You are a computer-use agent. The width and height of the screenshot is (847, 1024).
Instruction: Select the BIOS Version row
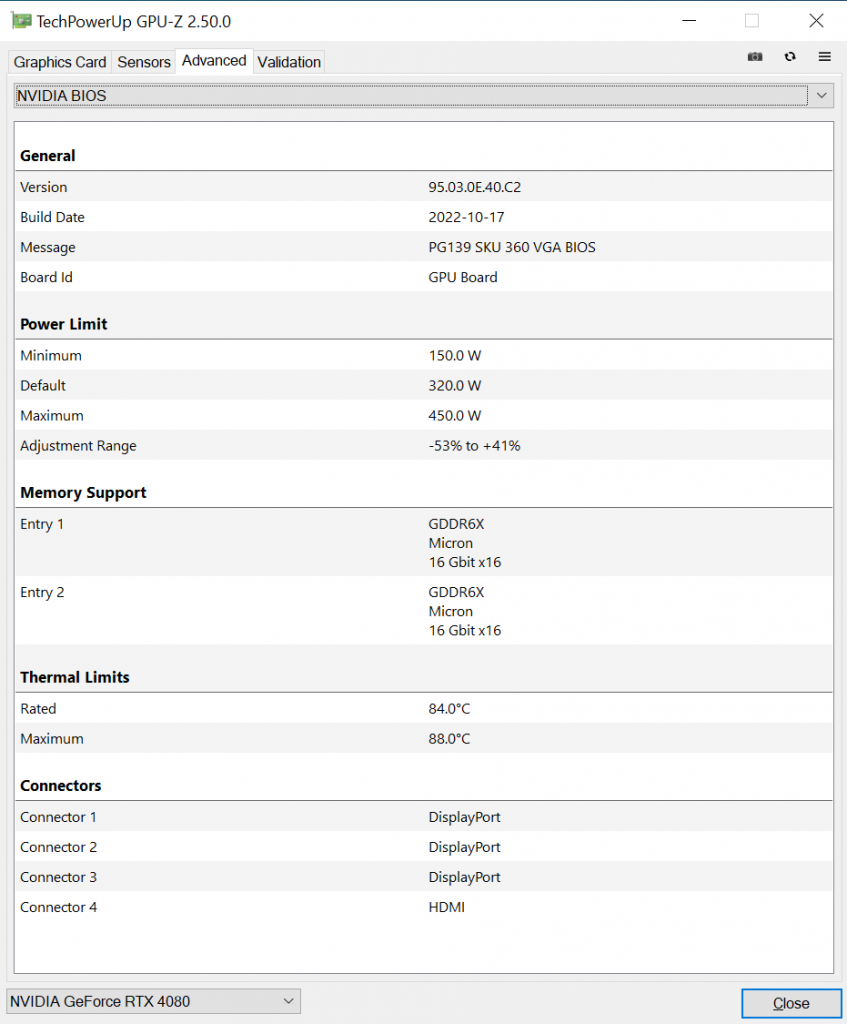pyautogui.click(x=424, y=187)
